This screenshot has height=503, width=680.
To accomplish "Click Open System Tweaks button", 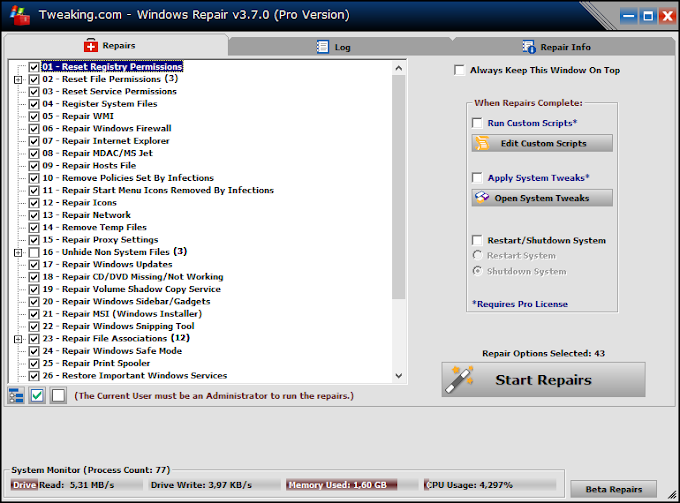I will tap(542, 198).
